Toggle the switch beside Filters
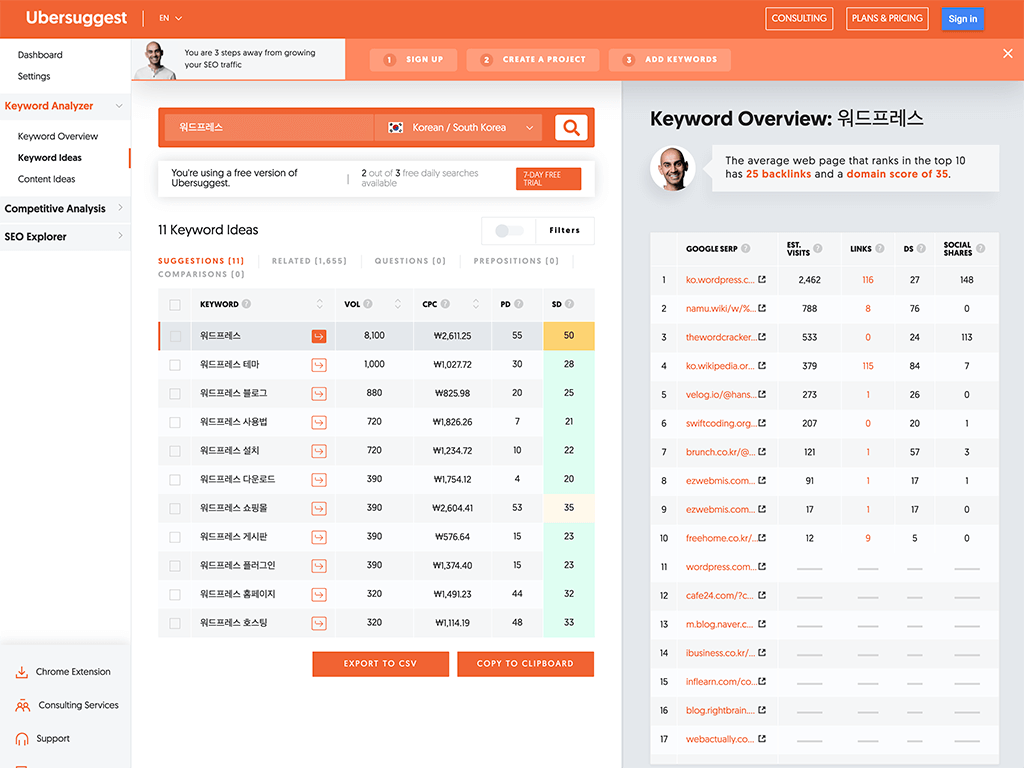 pyautogui.click(x=509, y=231)
